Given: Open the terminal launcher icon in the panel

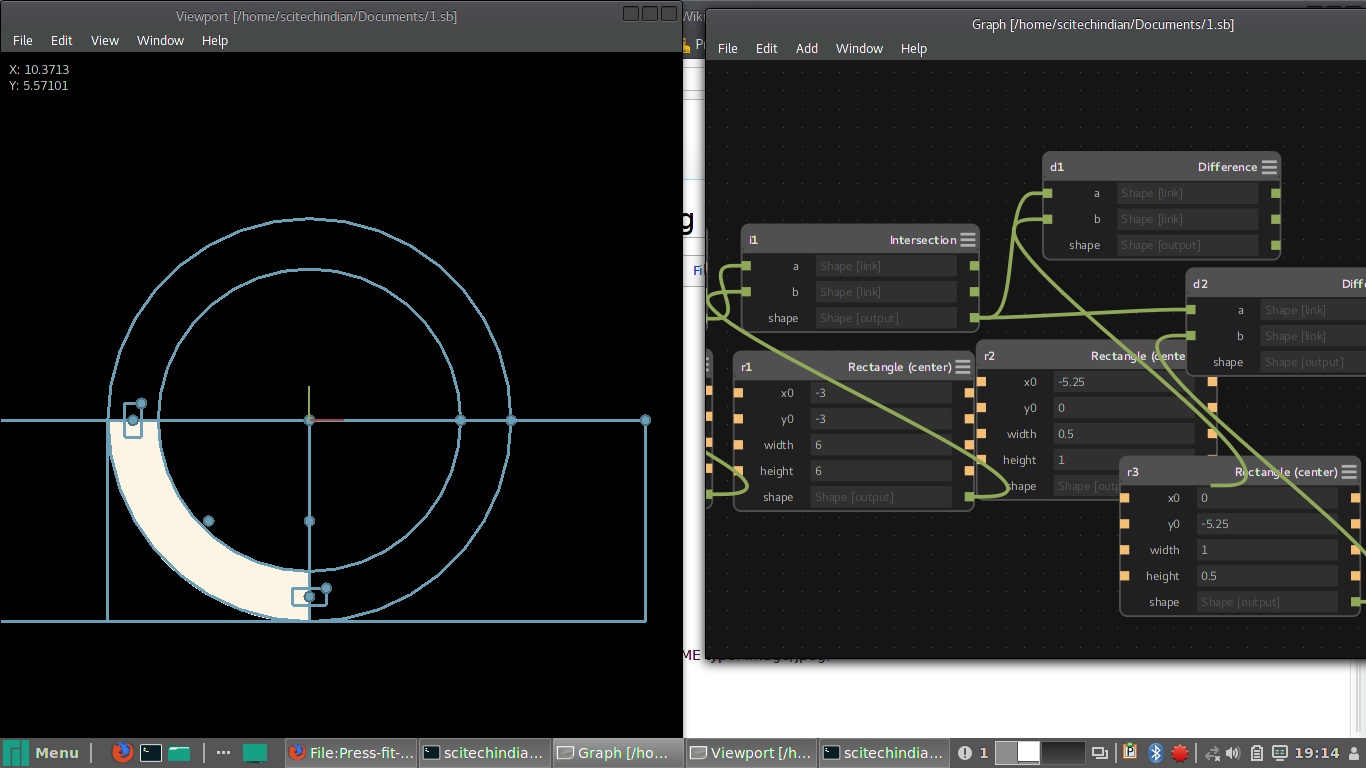Looking at the screenshot, I should point(151,753).
